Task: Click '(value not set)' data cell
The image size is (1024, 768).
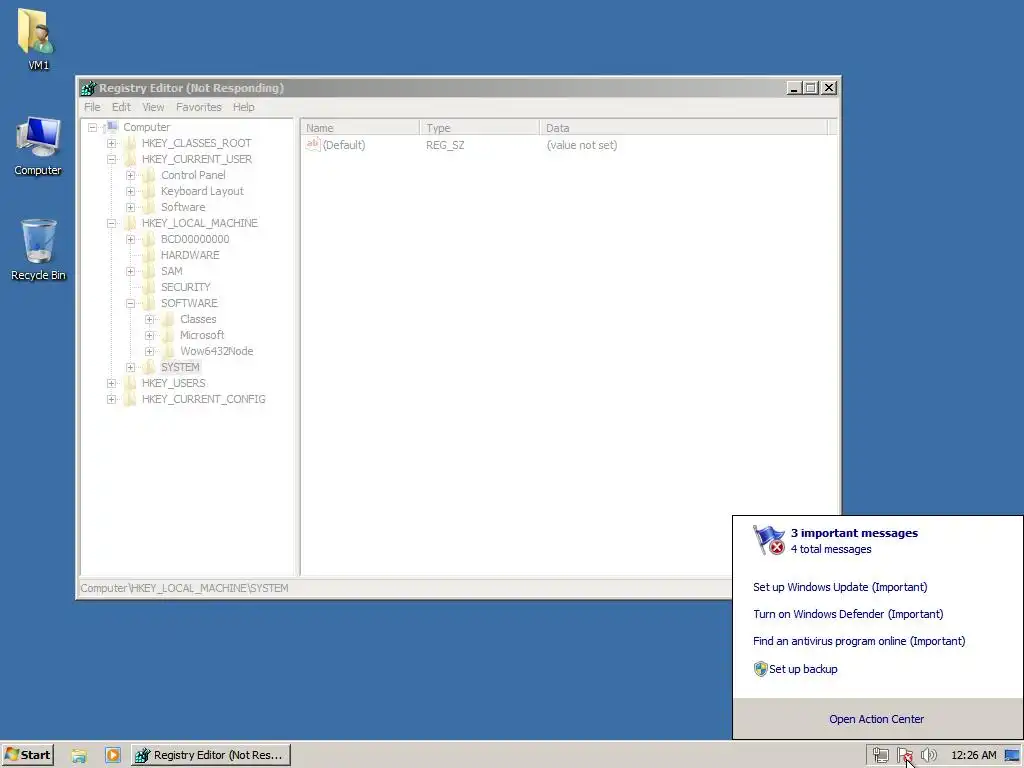Action: (x=582, y=145)
